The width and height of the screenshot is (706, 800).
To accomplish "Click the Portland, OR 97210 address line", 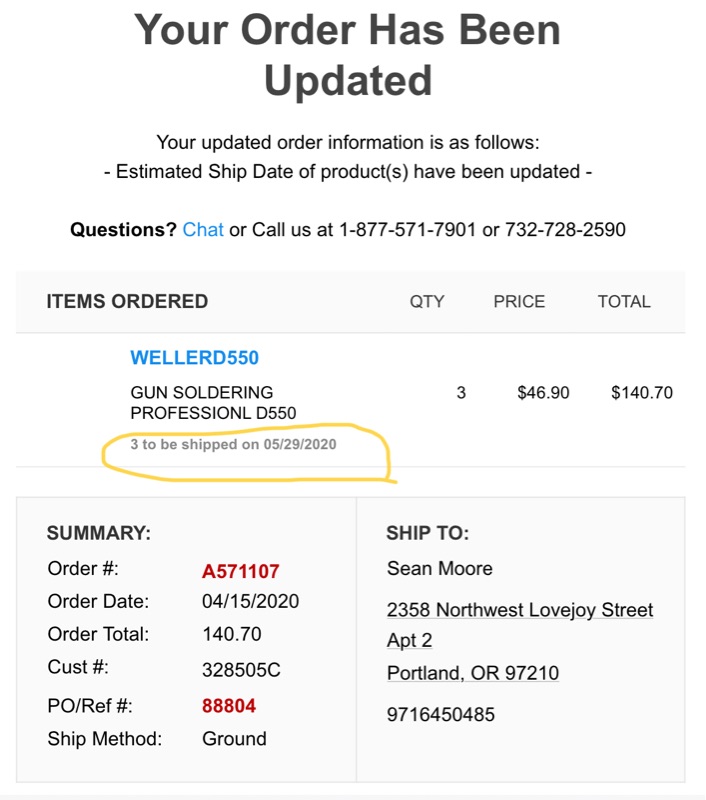I will (472, 674).
